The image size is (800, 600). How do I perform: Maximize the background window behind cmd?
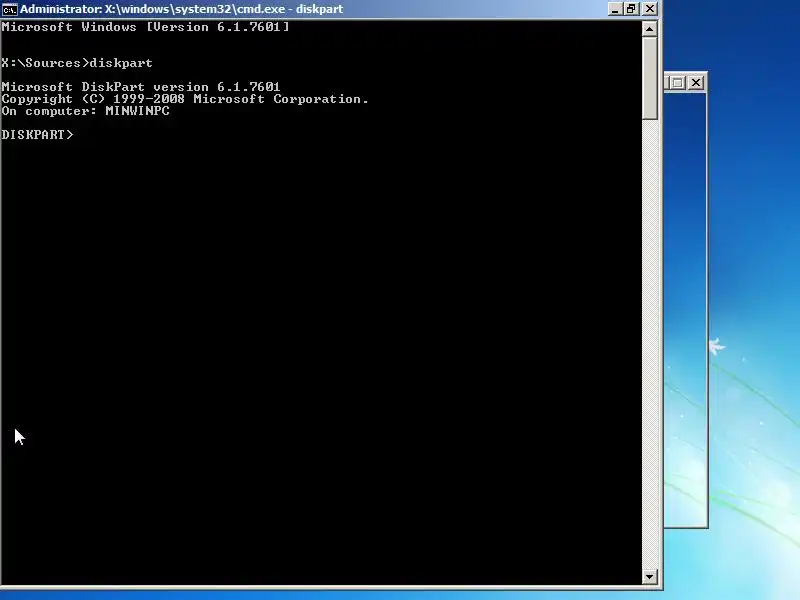click(x=678, y=83)
